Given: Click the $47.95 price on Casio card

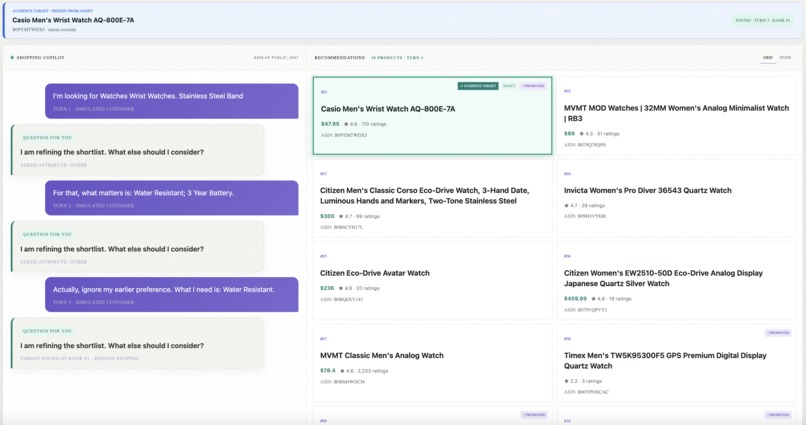Looking at the screenshot, I should point(330,124).
